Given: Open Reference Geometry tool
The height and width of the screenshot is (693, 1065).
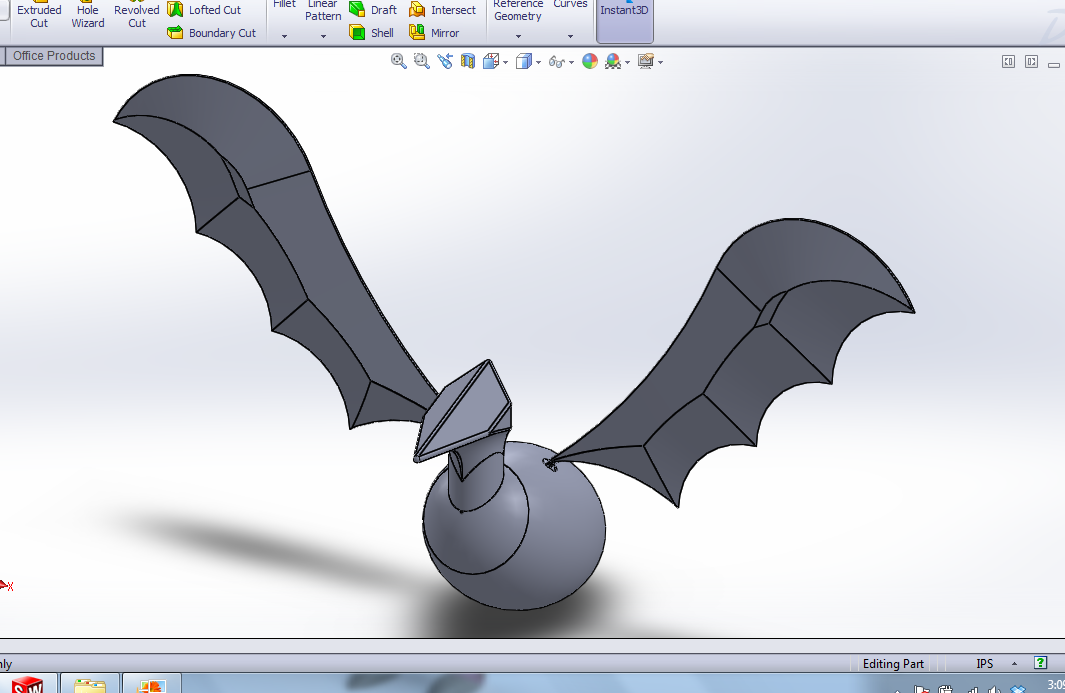Looking at the screenshot, I should pyautogui.click(x=518, y=10).
